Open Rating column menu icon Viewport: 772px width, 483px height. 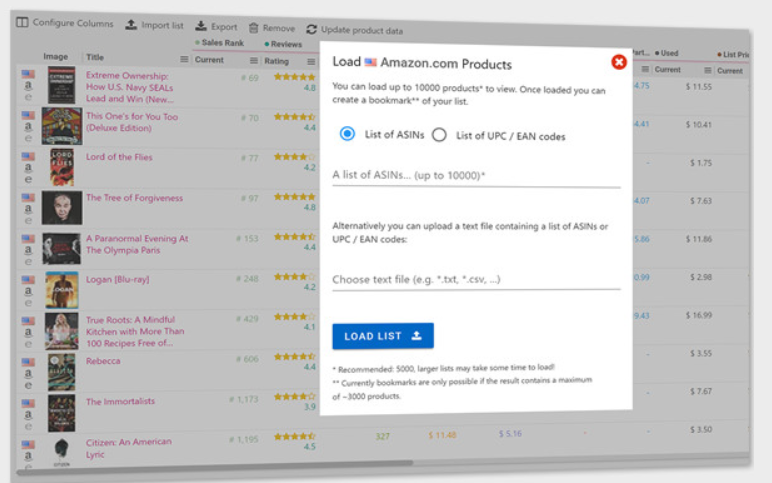click(311, 62)
